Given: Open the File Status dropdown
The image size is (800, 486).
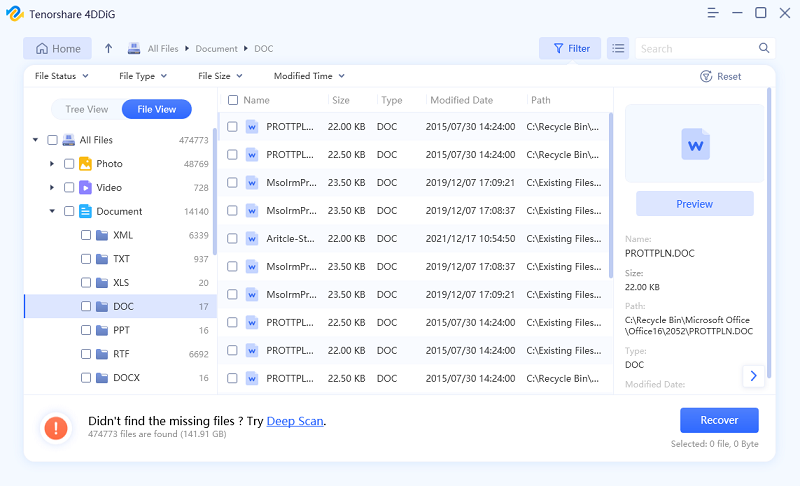Looking at the screenshot, I should tap(62, 76).
